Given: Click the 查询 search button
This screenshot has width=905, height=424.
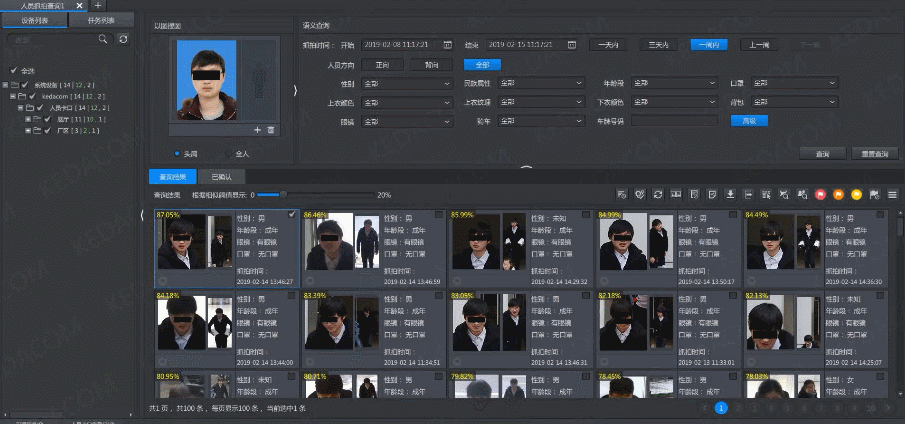Looking at the screenshot, I should click(822, 154).
